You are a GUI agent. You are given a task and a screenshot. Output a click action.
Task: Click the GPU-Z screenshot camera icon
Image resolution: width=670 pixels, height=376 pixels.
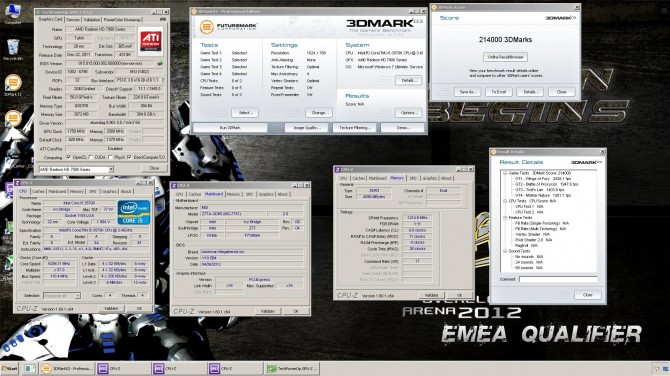(163, 19)
